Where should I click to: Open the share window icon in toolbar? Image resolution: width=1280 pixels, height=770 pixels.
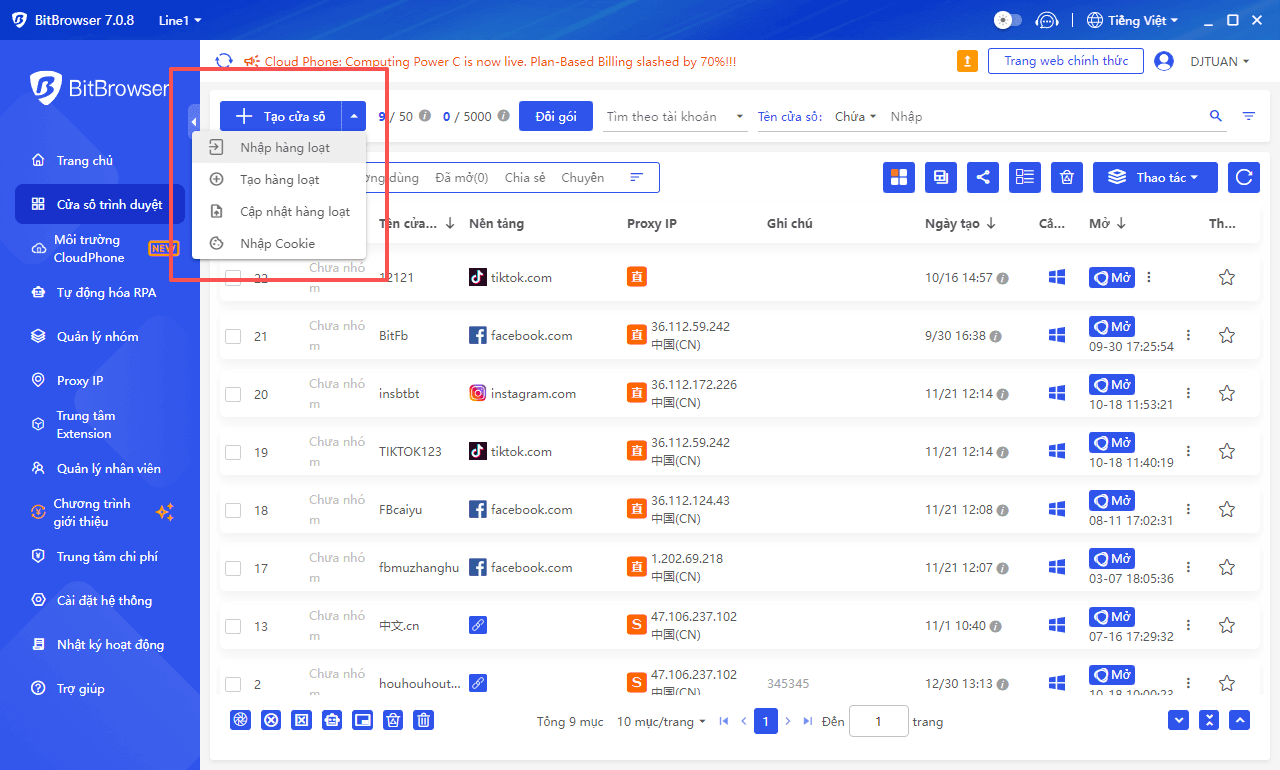pyautogui.click(x=982, y=177)
